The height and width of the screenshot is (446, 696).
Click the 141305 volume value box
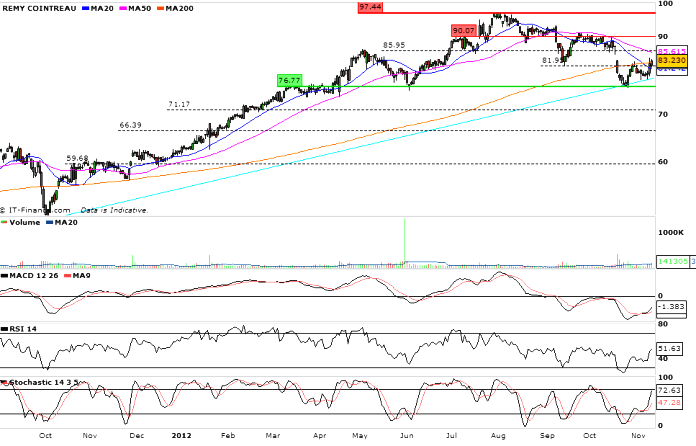tap(672, 261)
